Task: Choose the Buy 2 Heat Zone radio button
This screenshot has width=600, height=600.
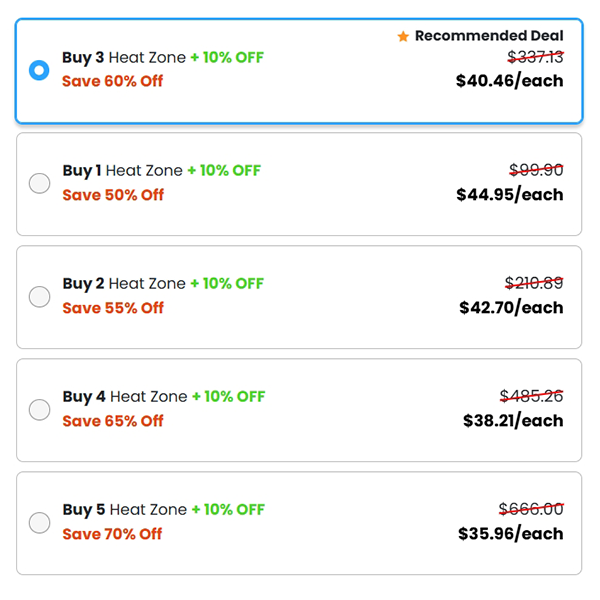Action: tap(39, 296)
